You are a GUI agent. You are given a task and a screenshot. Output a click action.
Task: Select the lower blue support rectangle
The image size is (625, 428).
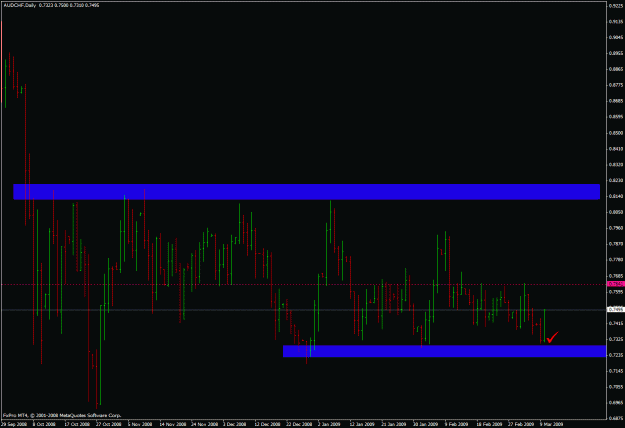(444, 351)
